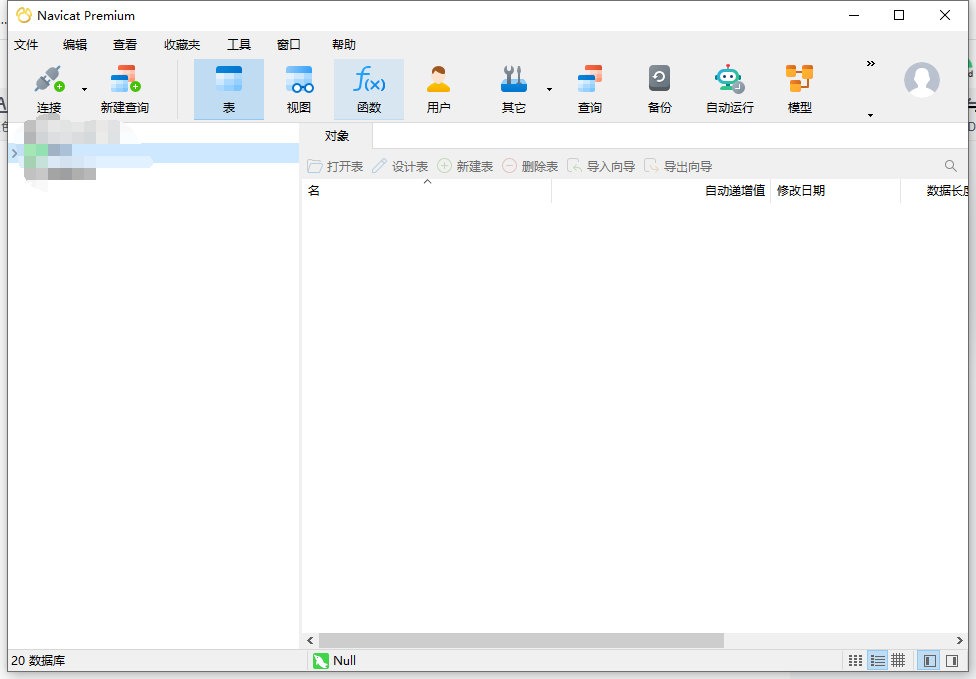Click the search magnifier in the objects toolbar

pos(951,165)
